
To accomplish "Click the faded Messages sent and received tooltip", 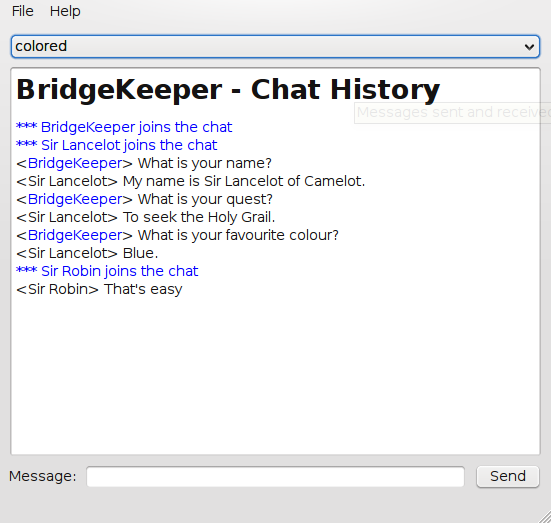I will coord(453,113).
